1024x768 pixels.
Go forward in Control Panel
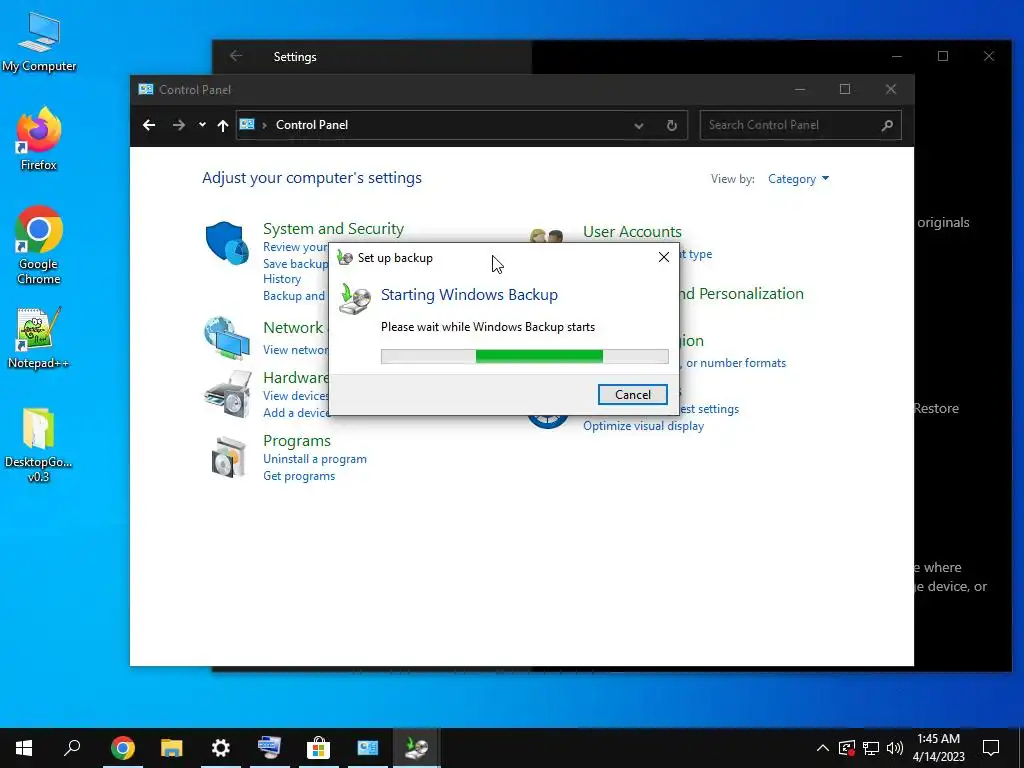pyautogui.click(x=178, y=125)
